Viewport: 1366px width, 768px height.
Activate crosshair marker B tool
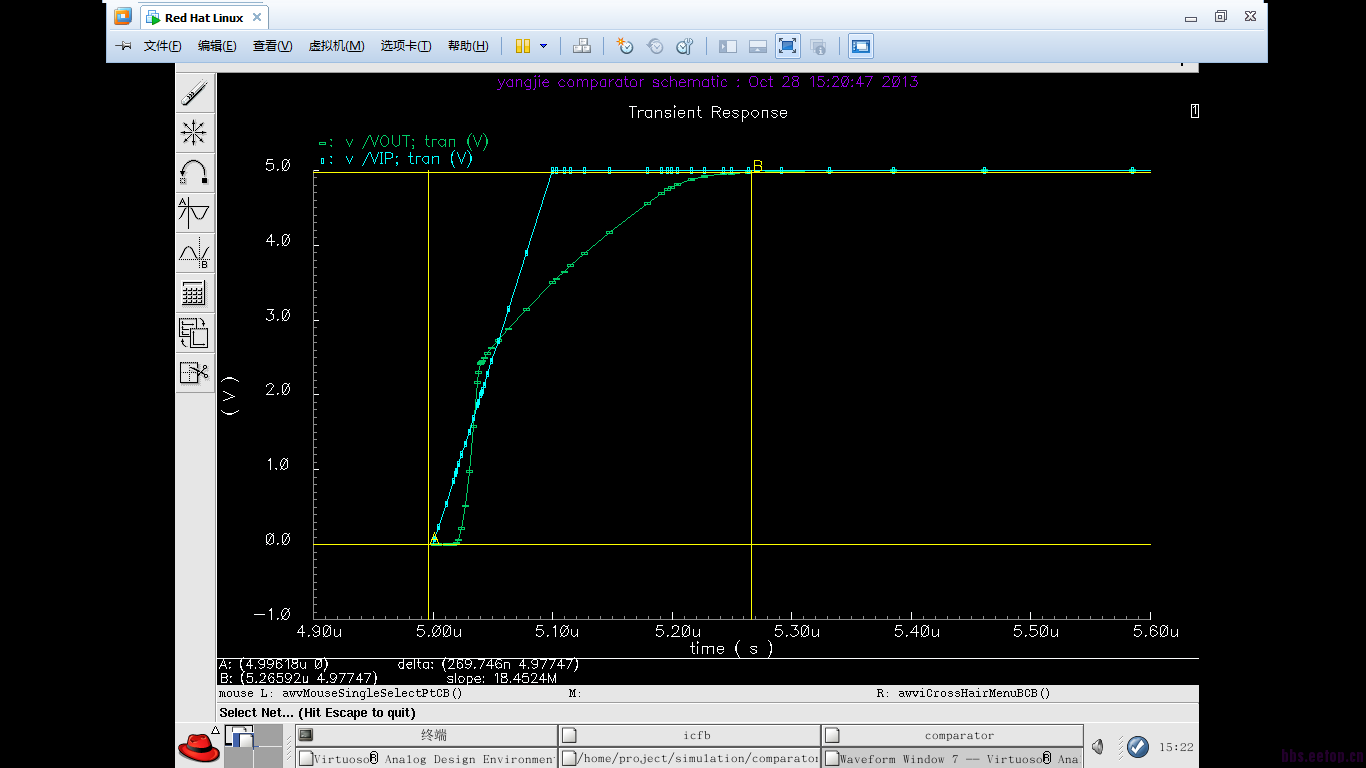[194, 253]
